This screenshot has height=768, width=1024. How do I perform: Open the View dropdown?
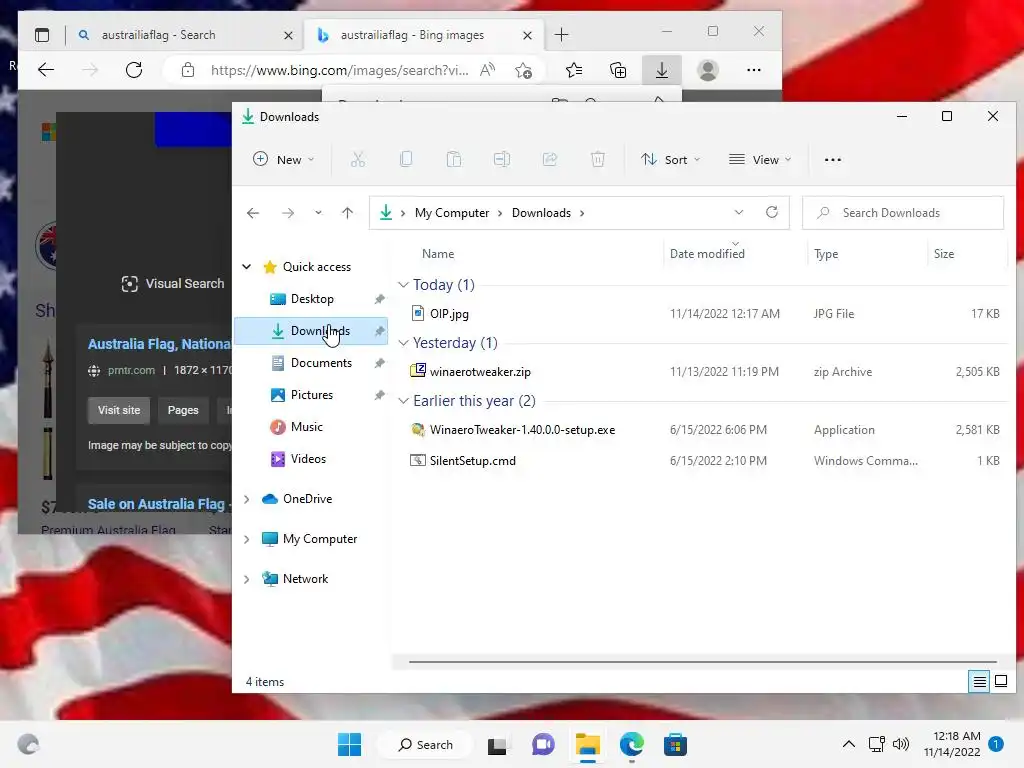tap(760, 159)
